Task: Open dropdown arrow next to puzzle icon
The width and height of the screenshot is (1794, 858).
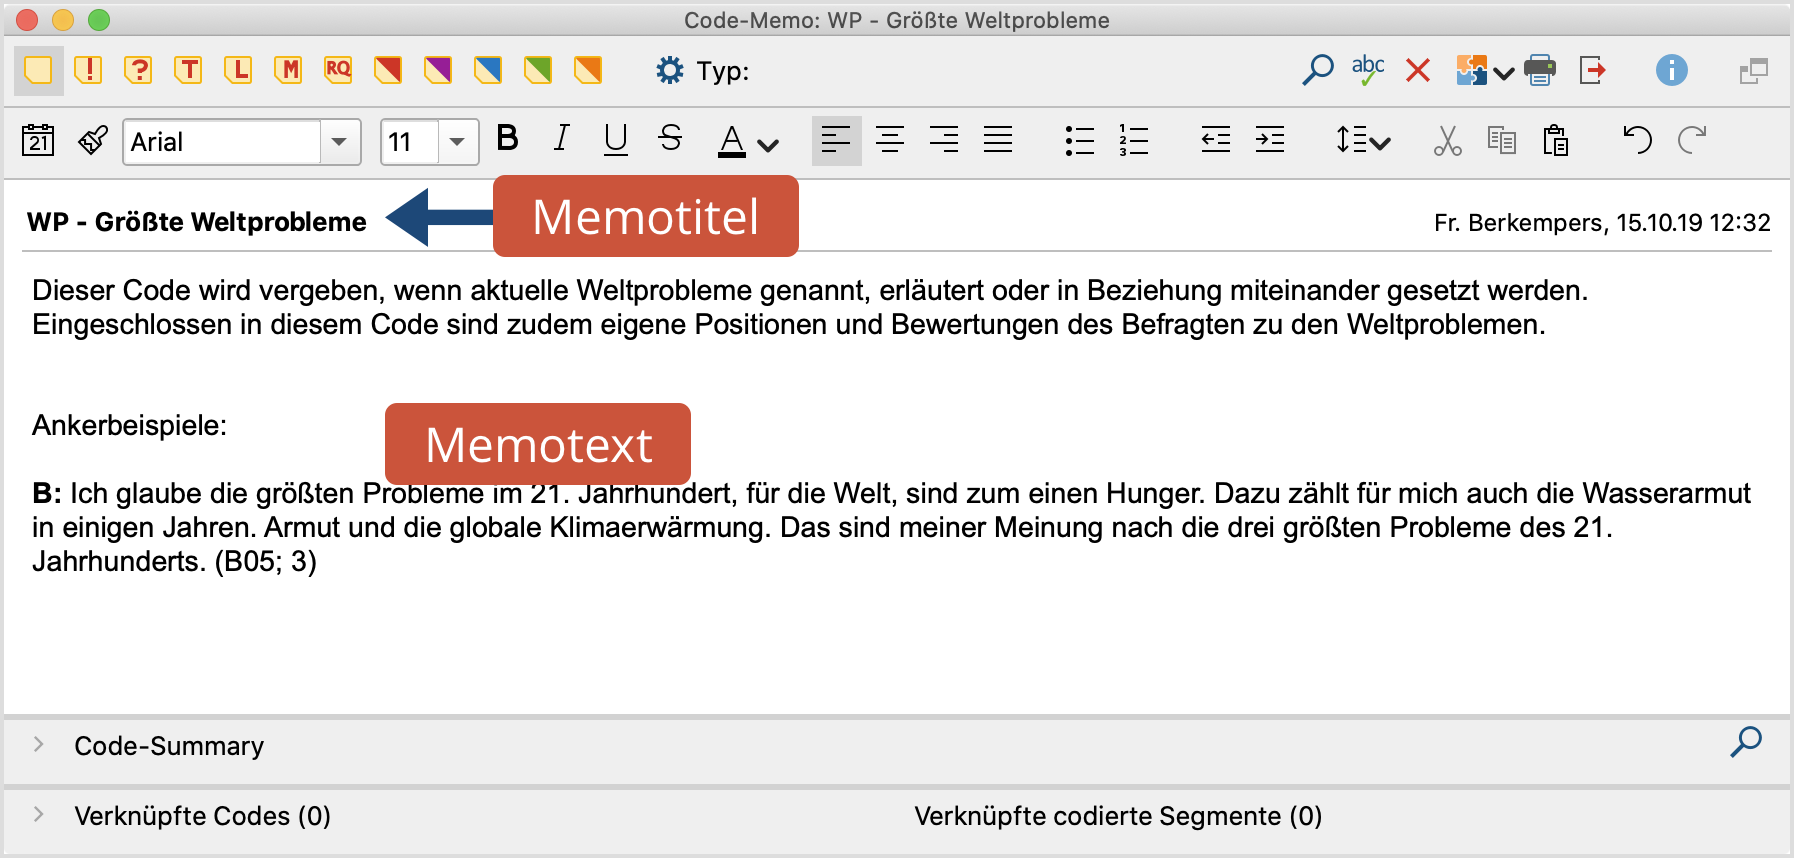Action: point(1503,73)
